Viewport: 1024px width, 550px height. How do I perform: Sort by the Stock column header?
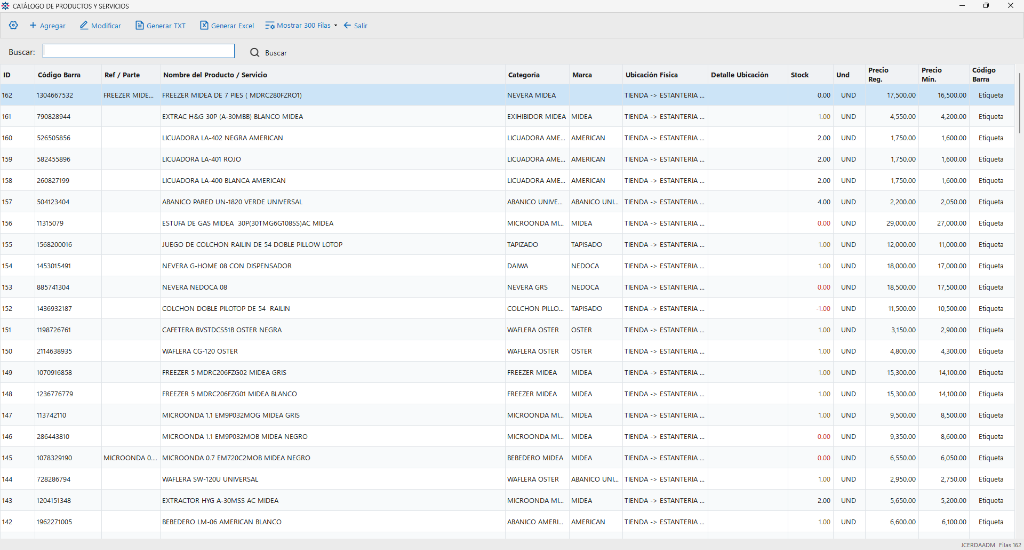[x=799, y=74]
